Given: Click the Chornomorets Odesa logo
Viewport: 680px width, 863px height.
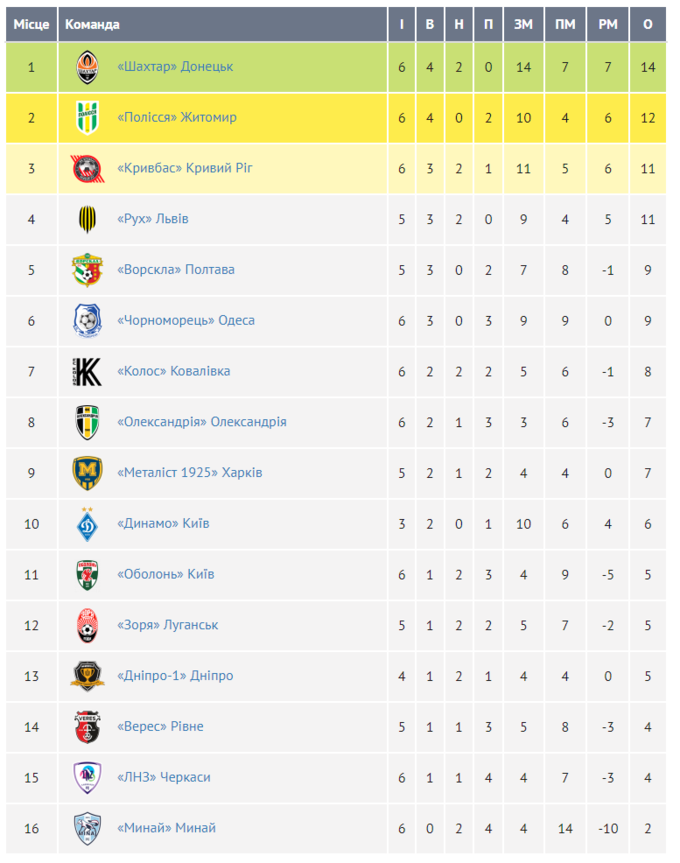Looking at the screenshot, I should point(87,321).
